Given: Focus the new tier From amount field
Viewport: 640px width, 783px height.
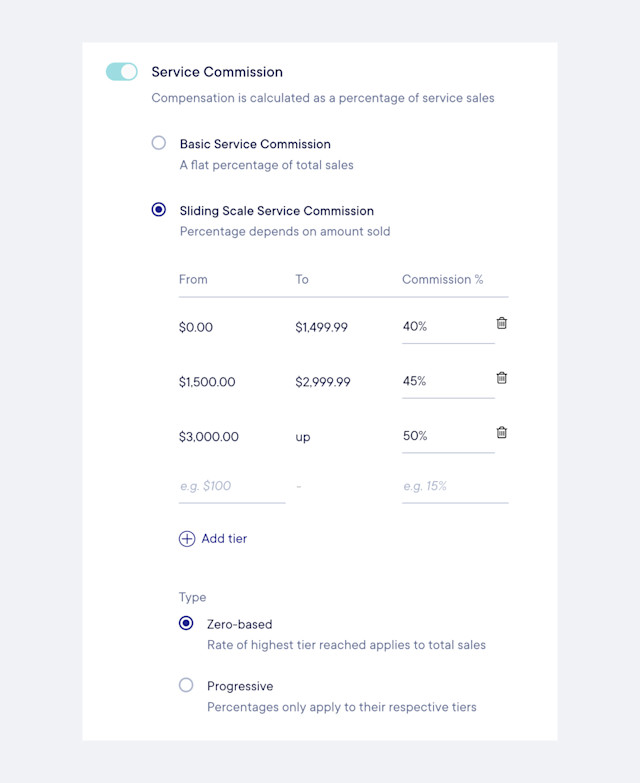Looking at the screenshot, I should click(232, 487).
